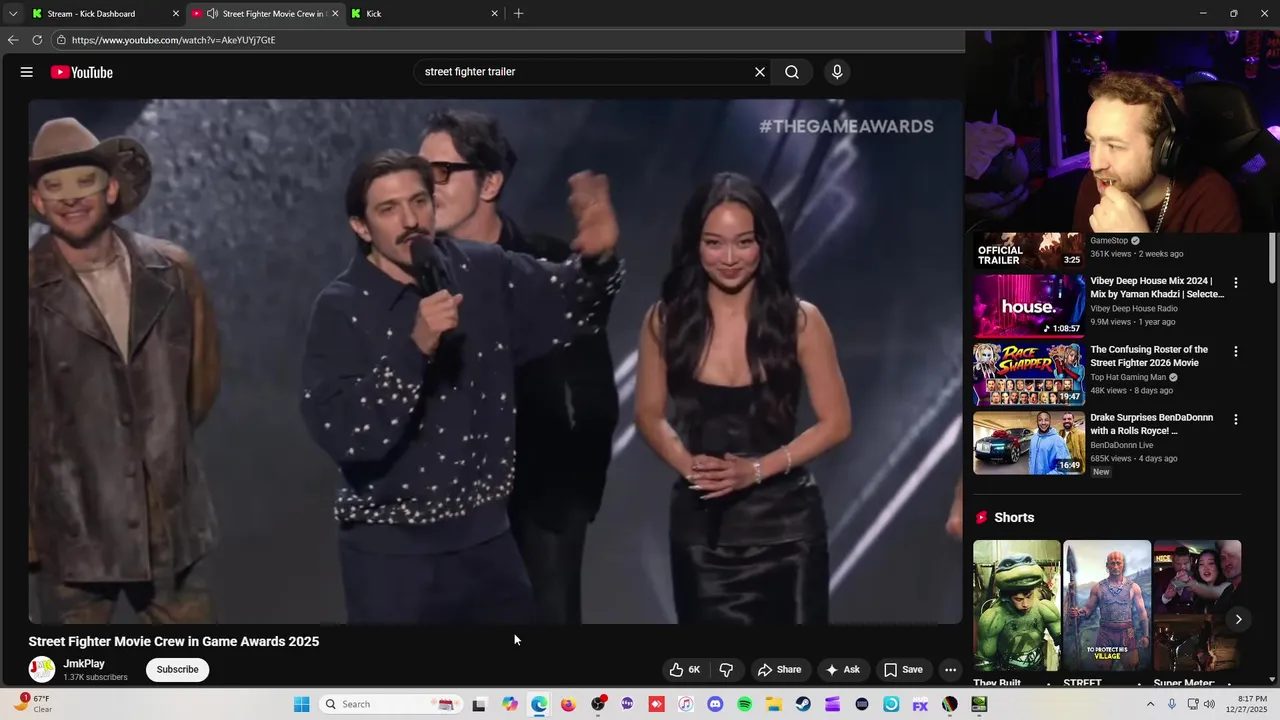
Task: Open the GameStop Official Trailer thumbnail
Action: click(x=1029, y=251)
